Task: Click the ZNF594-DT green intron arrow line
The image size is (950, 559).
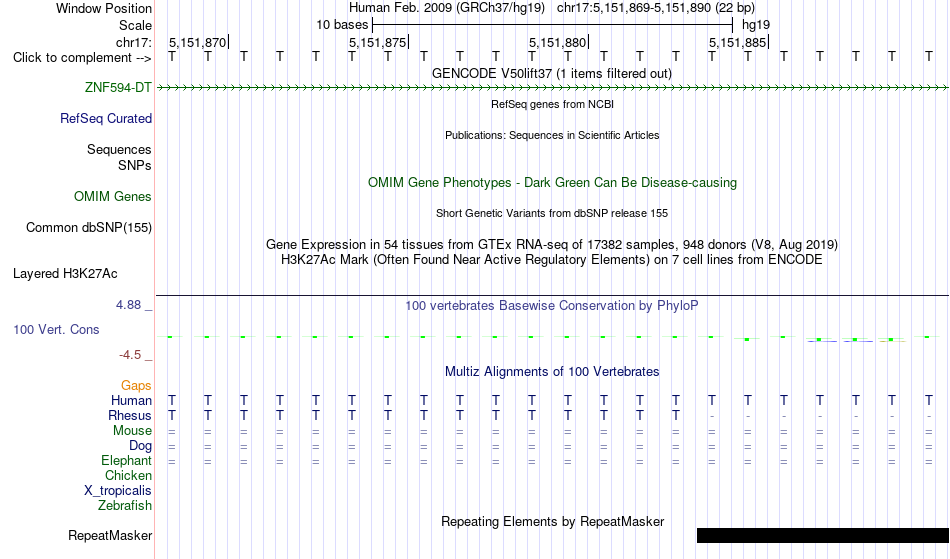Action: (553, 88)
